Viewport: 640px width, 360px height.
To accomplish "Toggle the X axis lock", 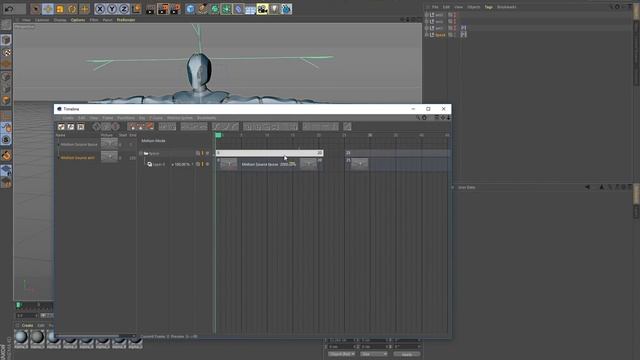I will (100, 9).
